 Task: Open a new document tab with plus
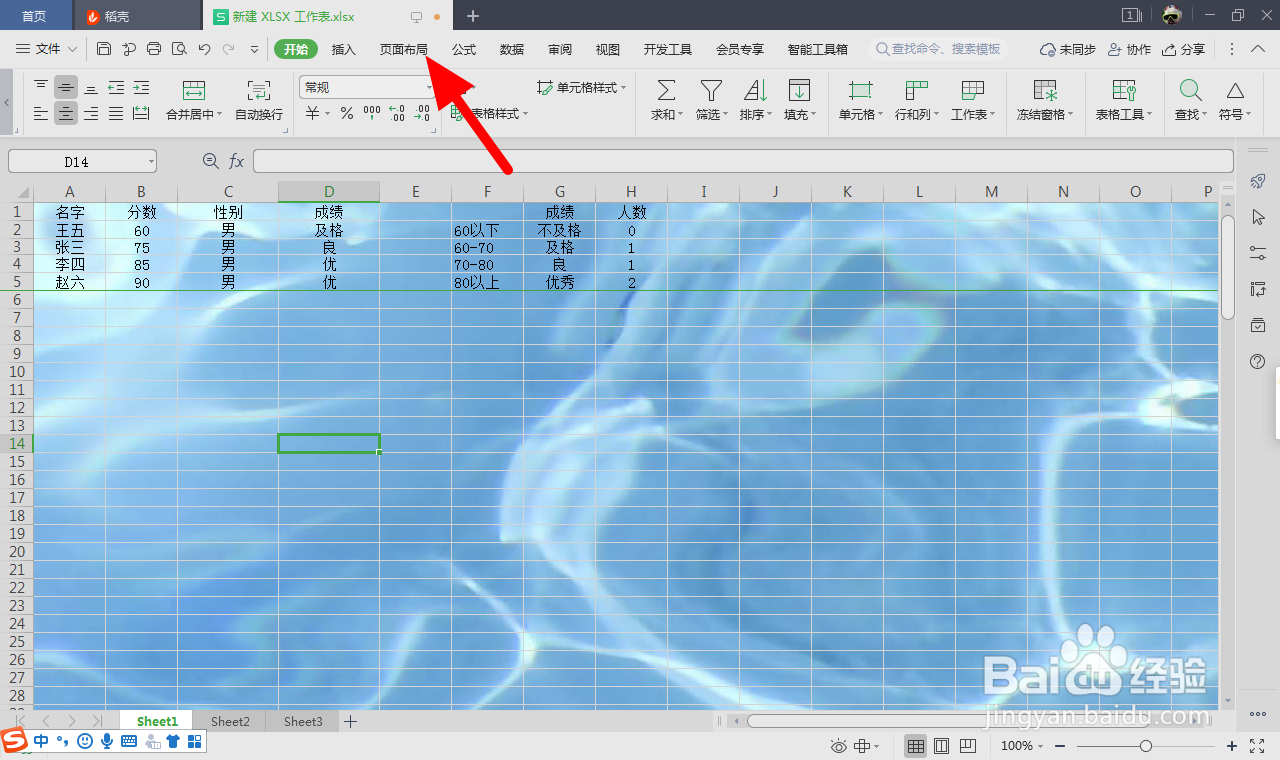click(x=473, y=16)
